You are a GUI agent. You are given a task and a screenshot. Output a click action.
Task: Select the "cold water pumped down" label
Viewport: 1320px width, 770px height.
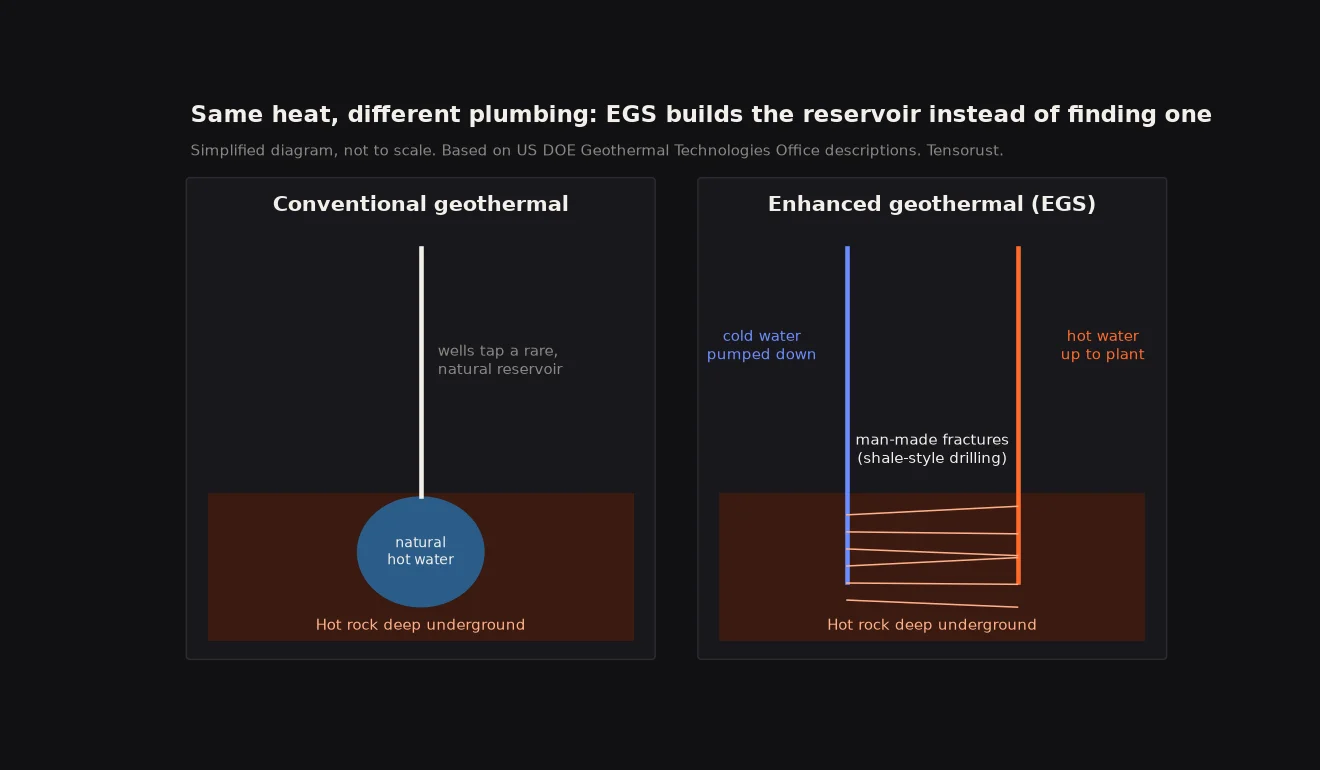(x=762, y=345)
